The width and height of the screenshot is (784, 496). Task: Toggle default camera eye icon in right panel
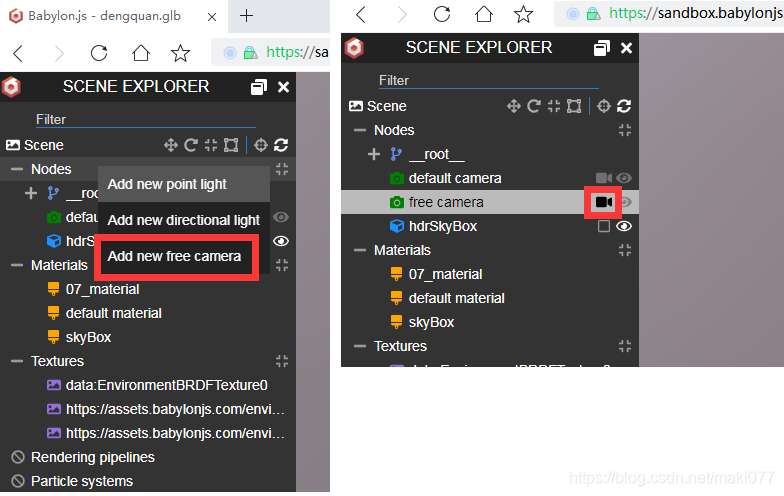(624, 178)
